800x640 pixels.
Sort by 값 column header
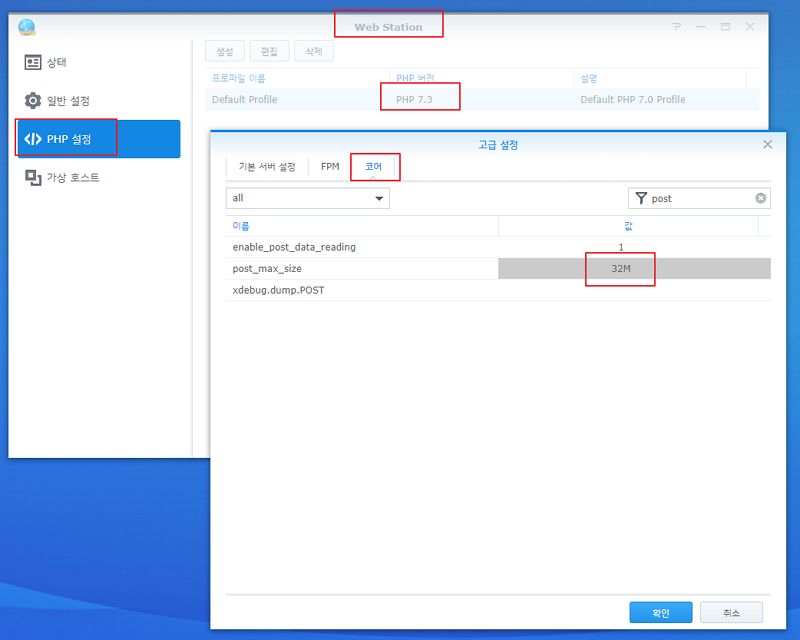tap(628, 226)
